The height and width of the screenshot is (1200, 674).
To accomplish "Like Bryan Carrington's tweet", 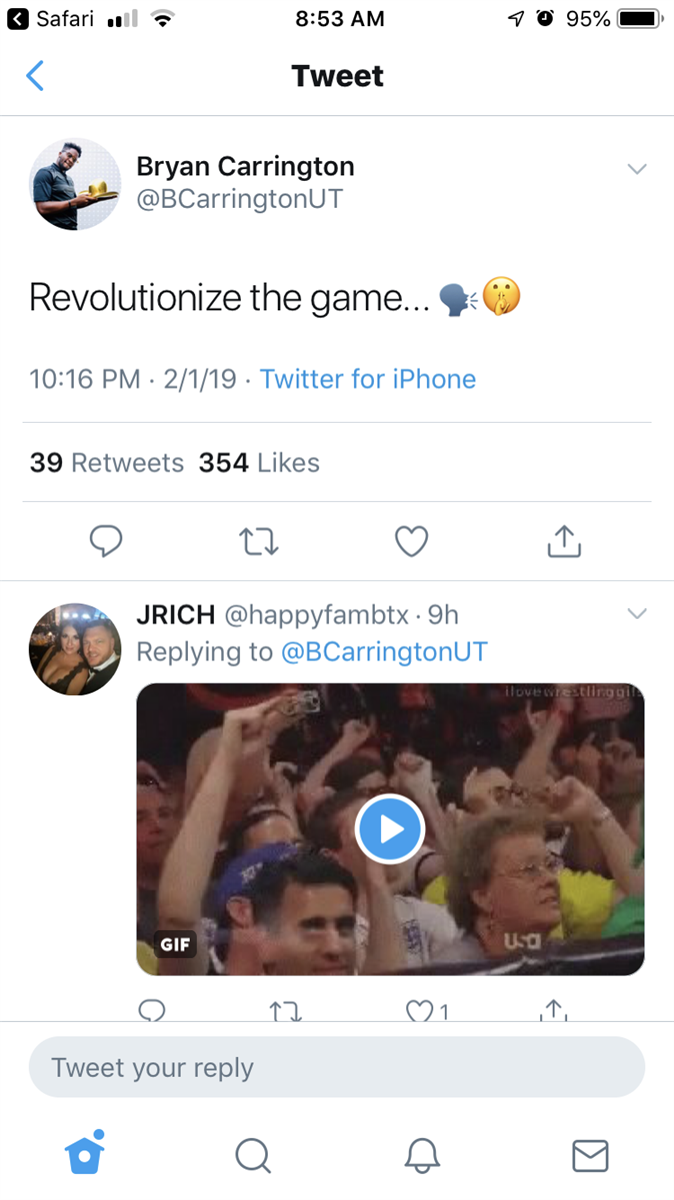I will pyautogui.click(x=411, y=541).
